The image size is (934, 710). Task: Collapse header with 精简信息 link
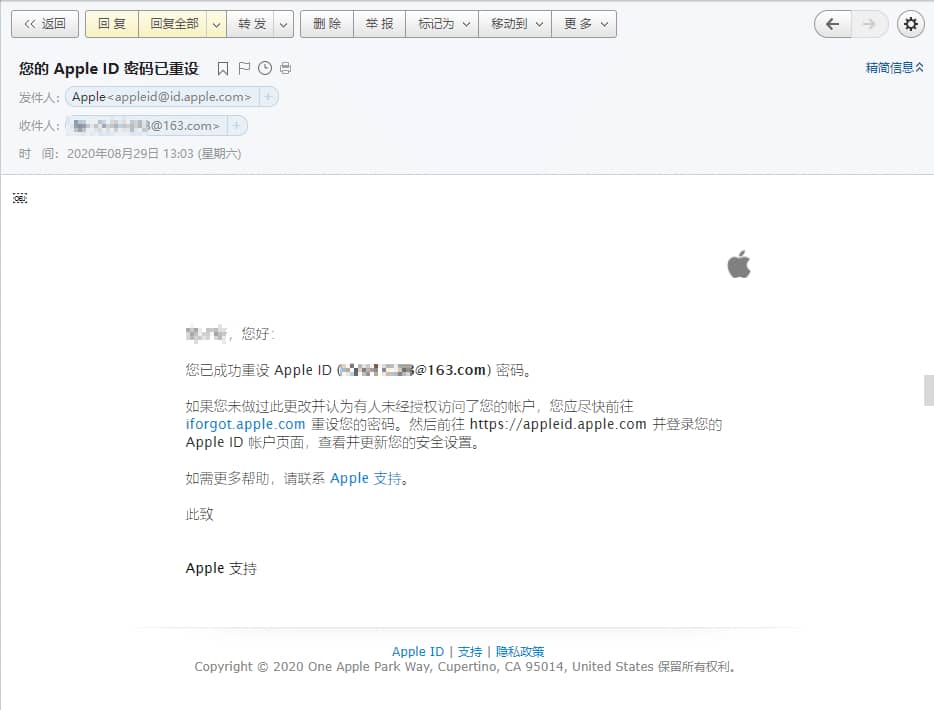[895, 67]
